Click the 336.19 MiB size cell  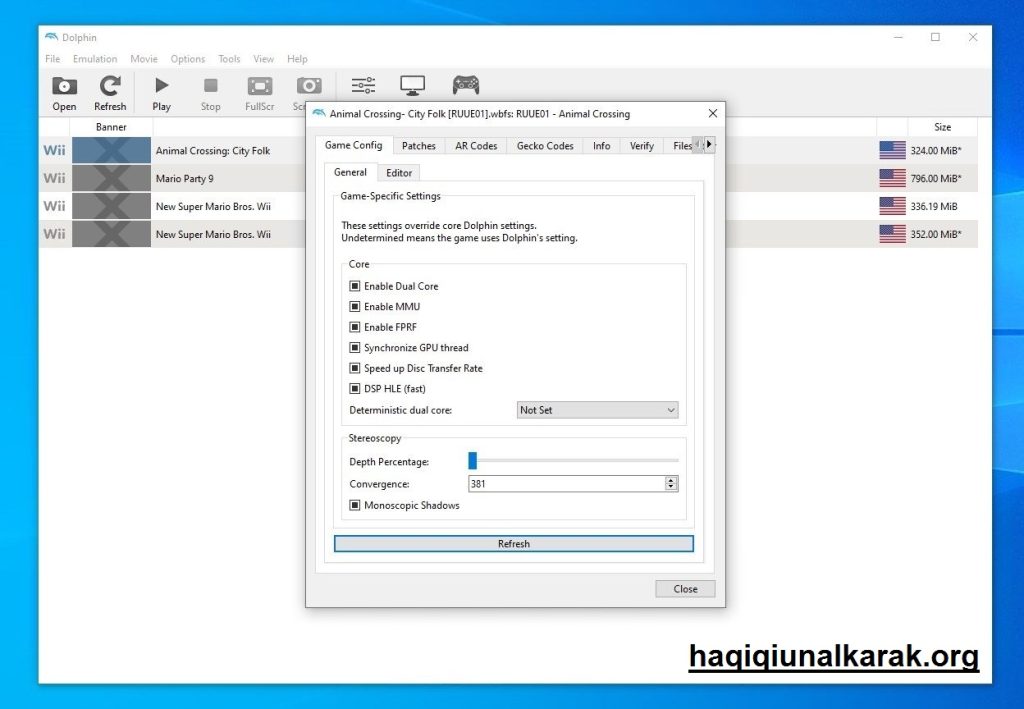(x=934, y=206)
